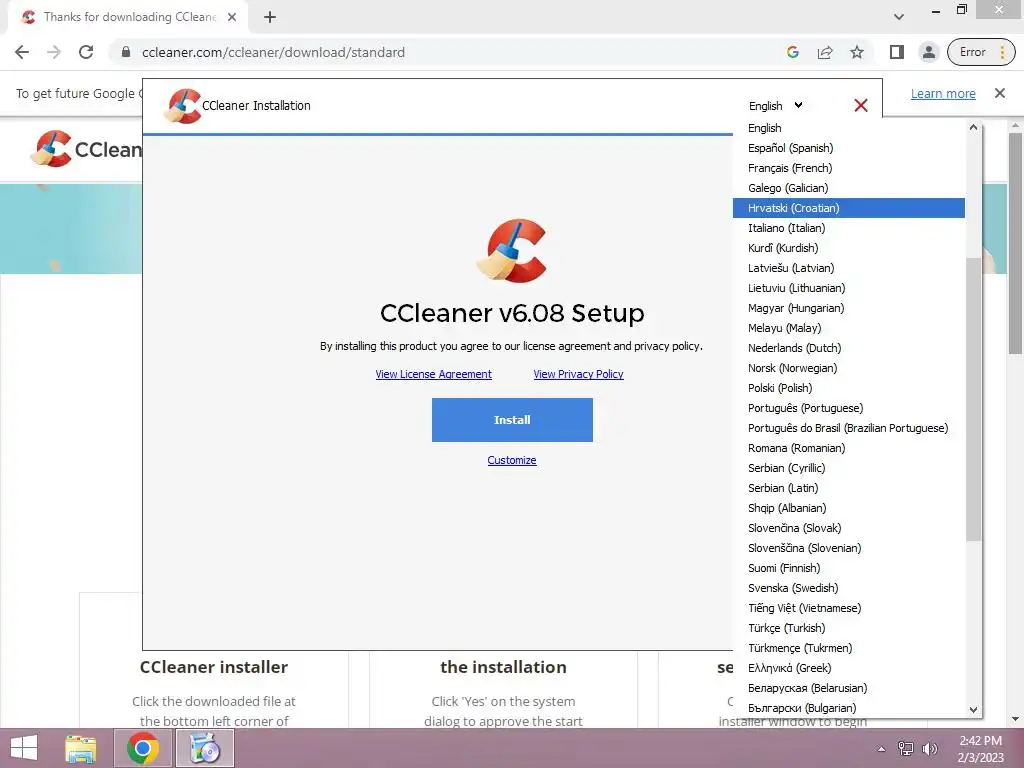1024x768 pixels.
Task: Open Windows Start menu
Action: [x=24, y=748]
